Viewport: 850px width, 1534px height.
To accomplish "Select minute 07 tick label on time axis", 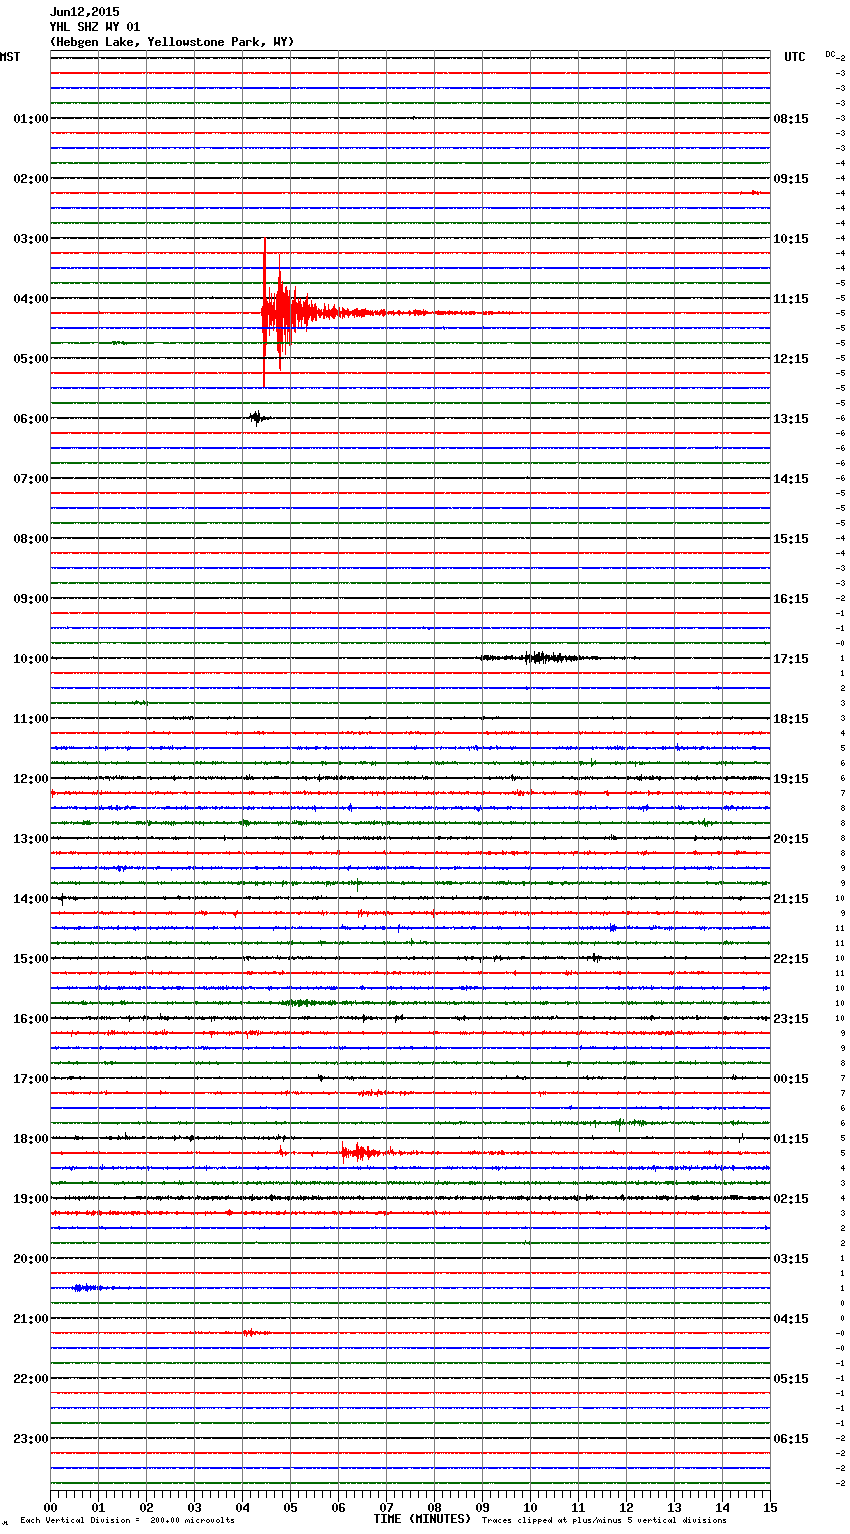I will [386, 1507].
